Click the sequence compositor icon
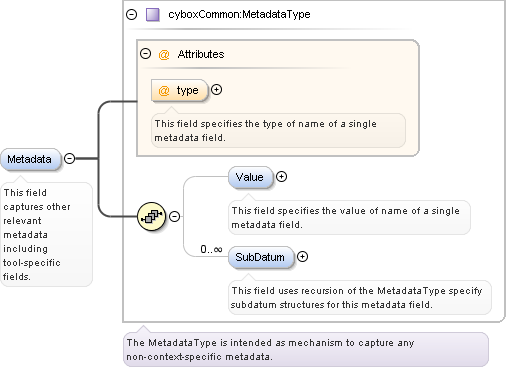The image size is (507, 370). 152,216
